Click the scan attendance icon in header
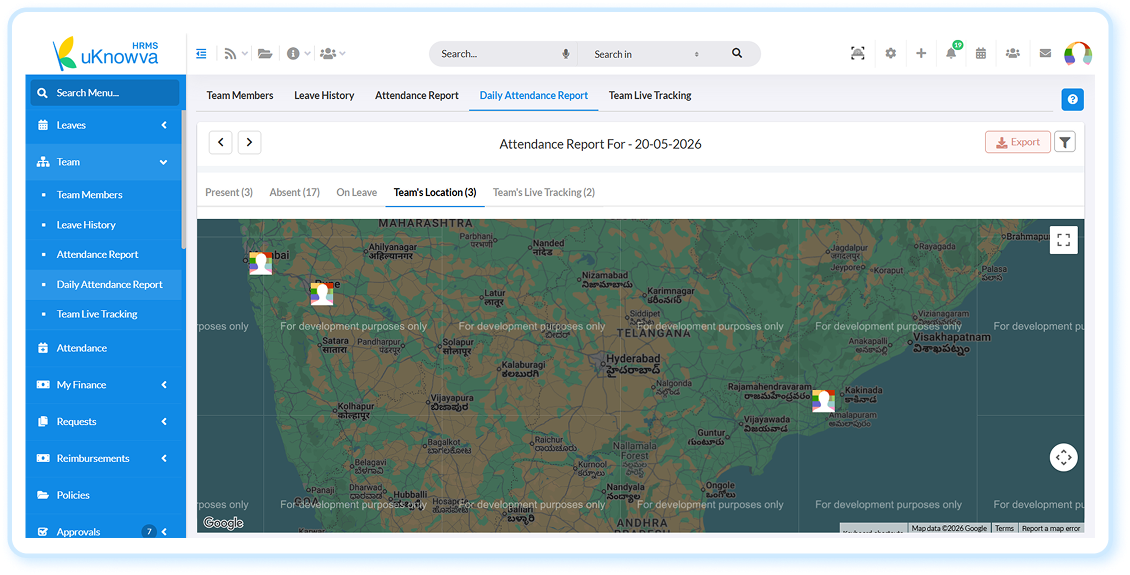Screen dimensions: 1130x575 click(858, 53)
